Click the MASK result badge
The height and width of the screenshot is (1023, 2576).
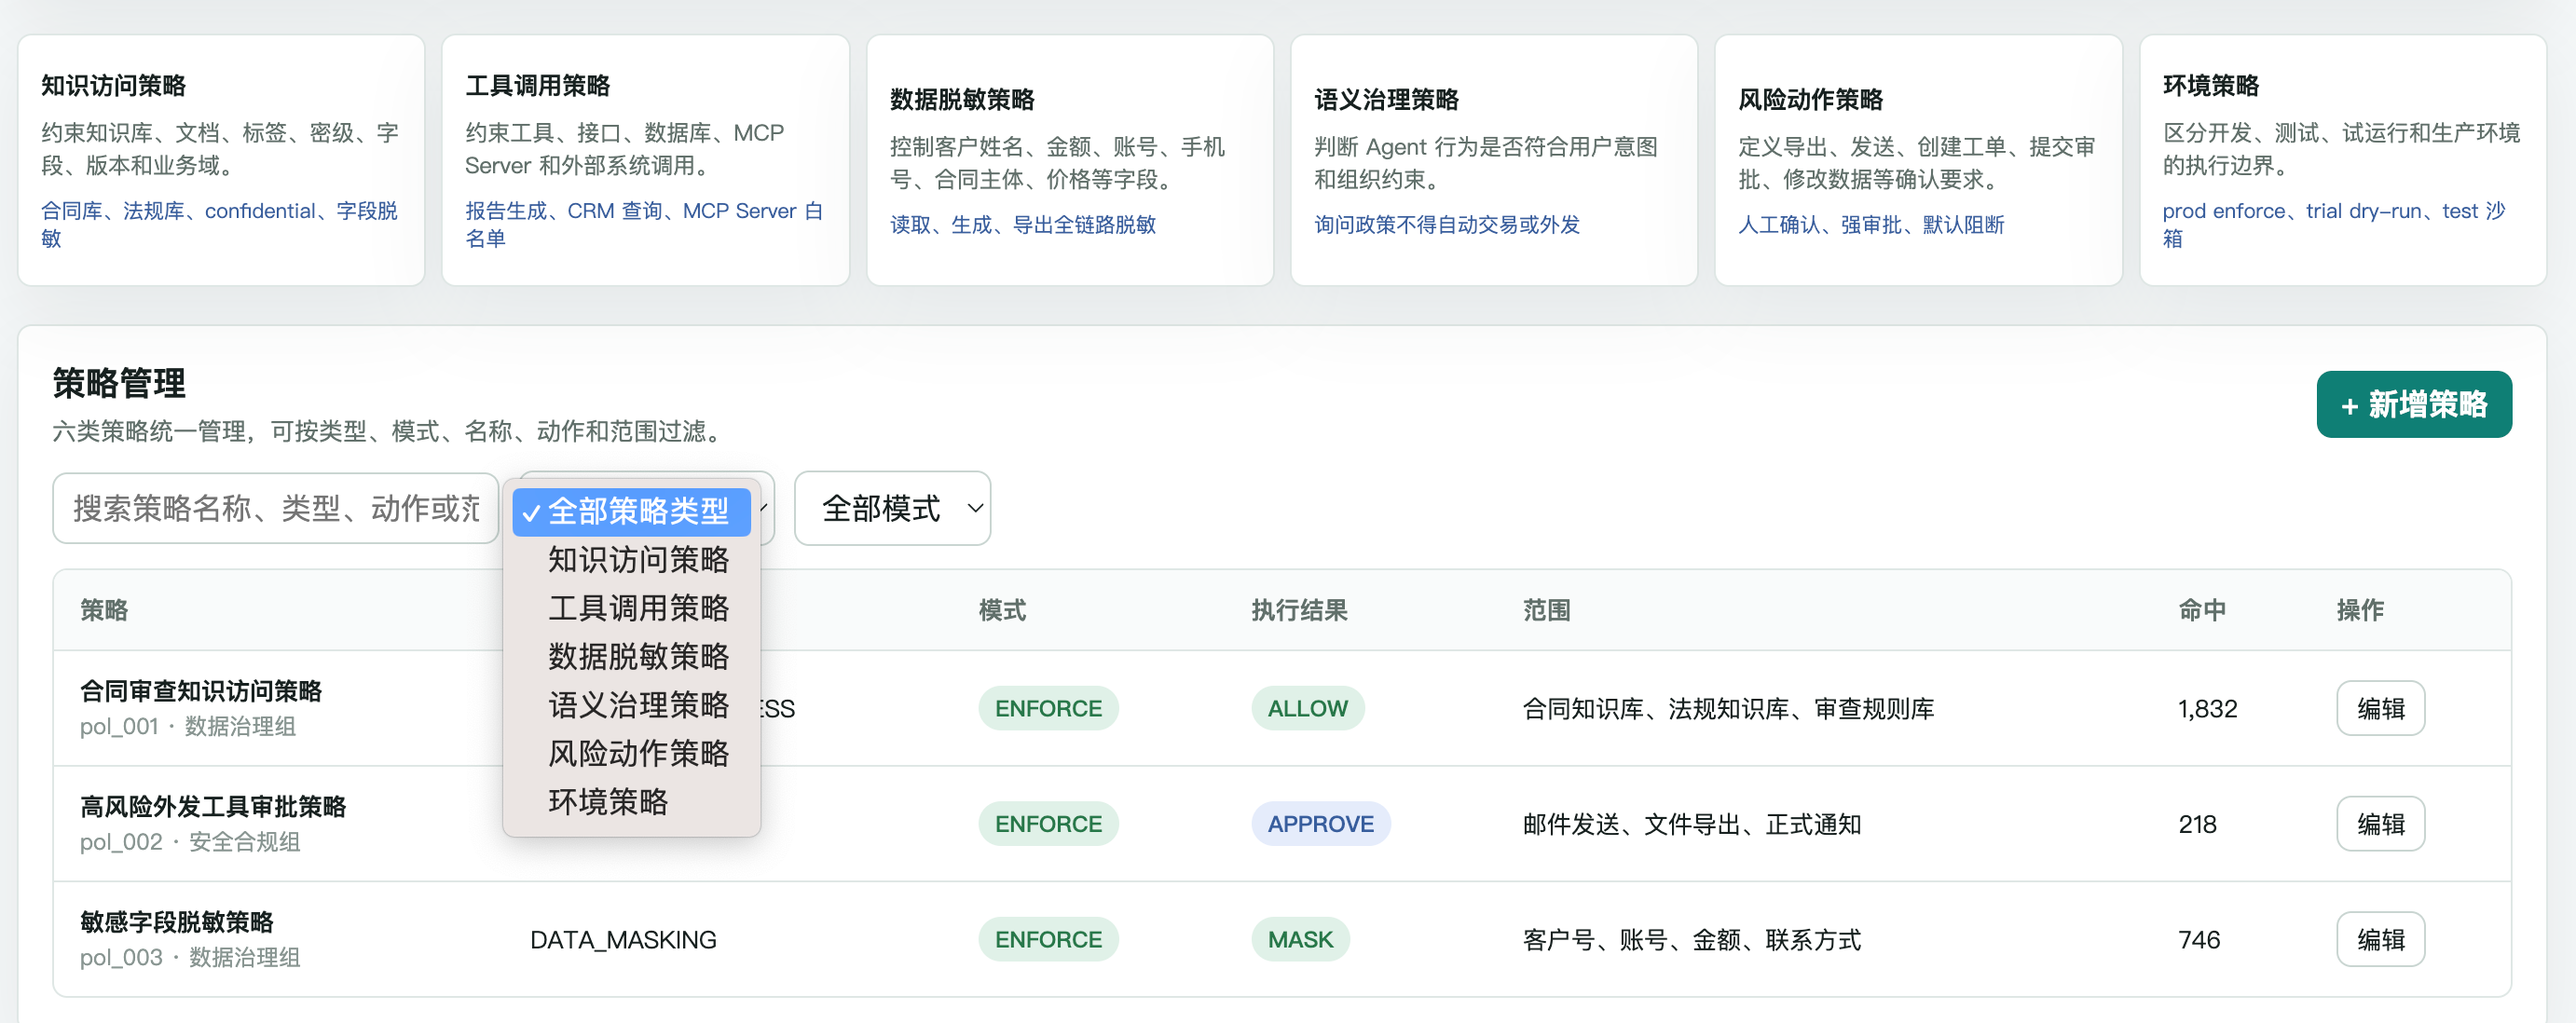1300,939
